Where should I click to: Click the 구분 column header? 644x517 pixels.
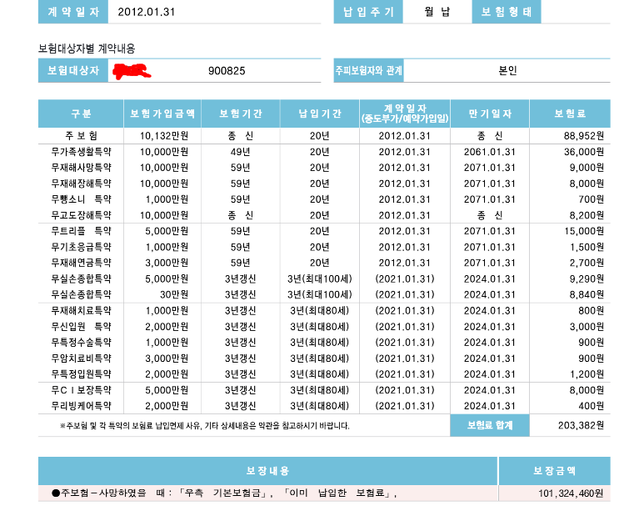(81, 113)
